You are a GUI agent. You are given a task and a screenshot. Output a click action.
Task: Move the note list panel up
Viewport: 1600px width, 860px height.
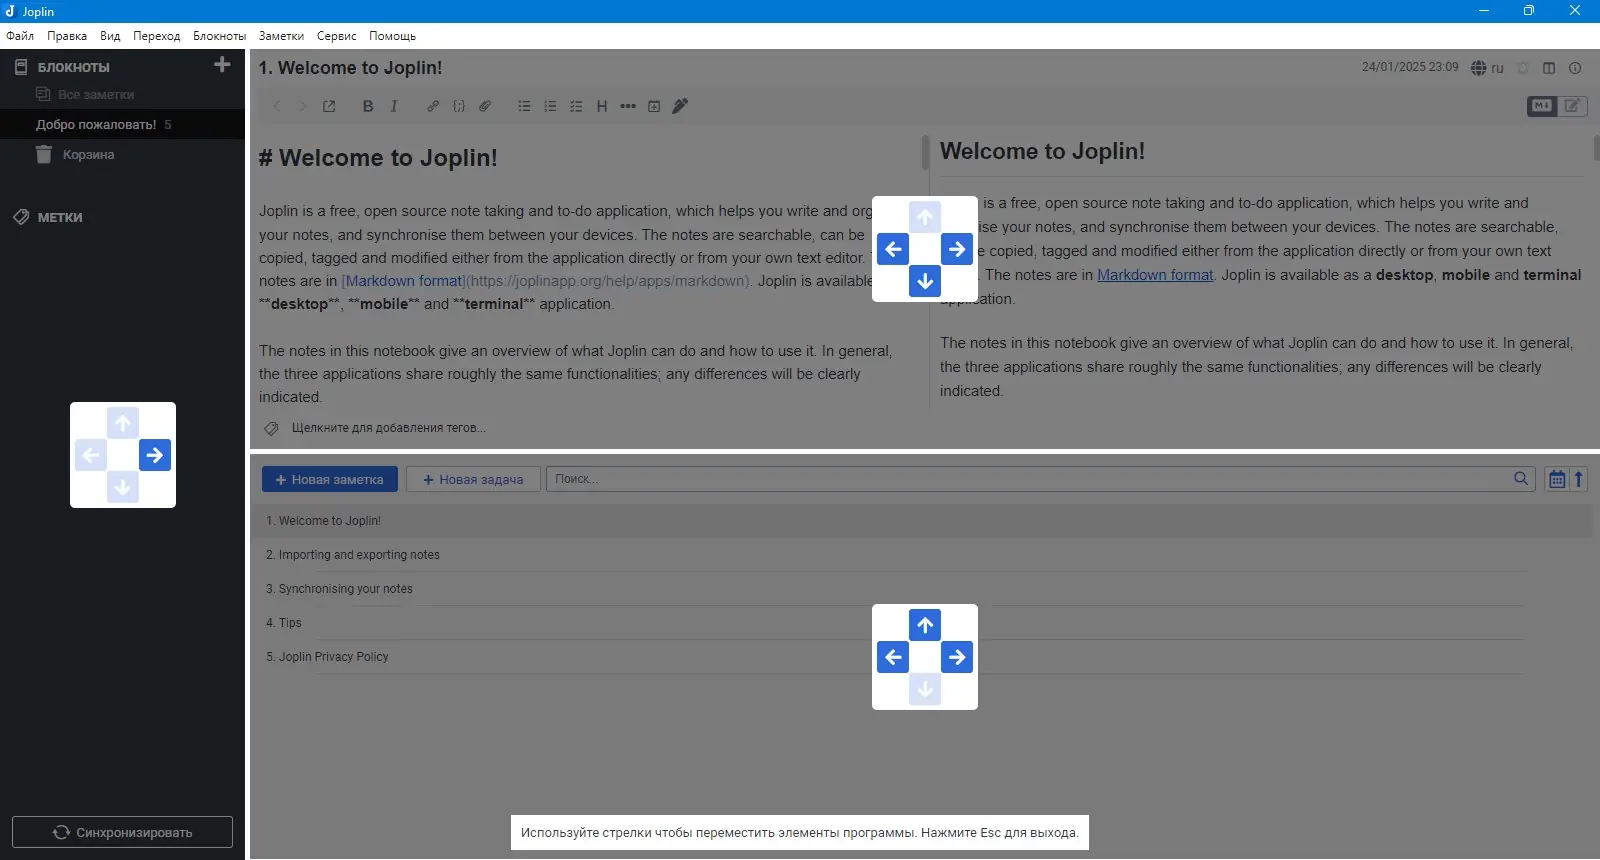coord(925,625)
